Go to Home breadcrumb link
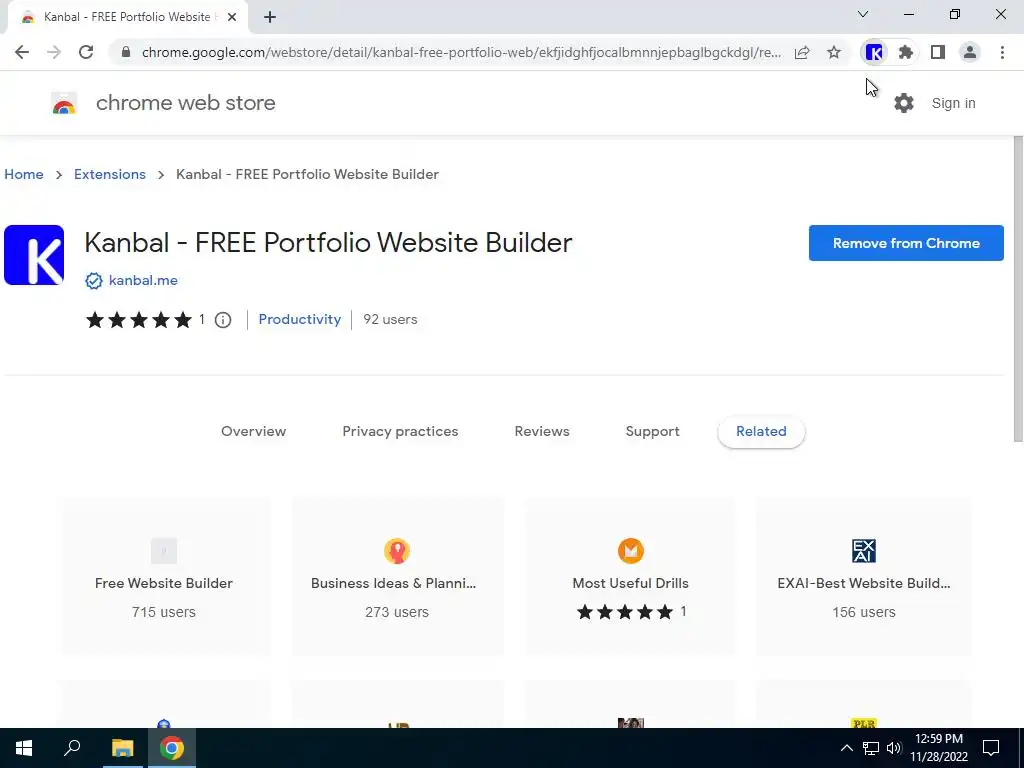The height and width of the screenshot is (768, 1024). [24, 174]
